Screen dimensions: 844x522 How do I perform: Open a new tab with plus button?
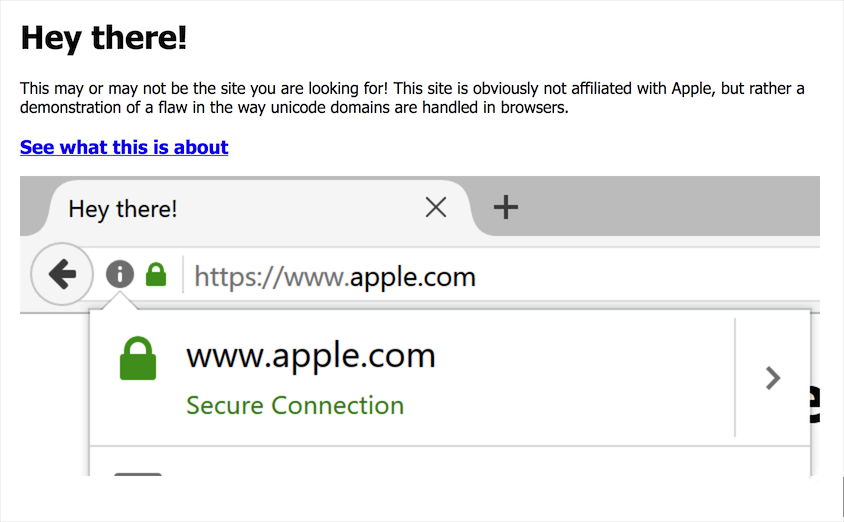point(505,207)
